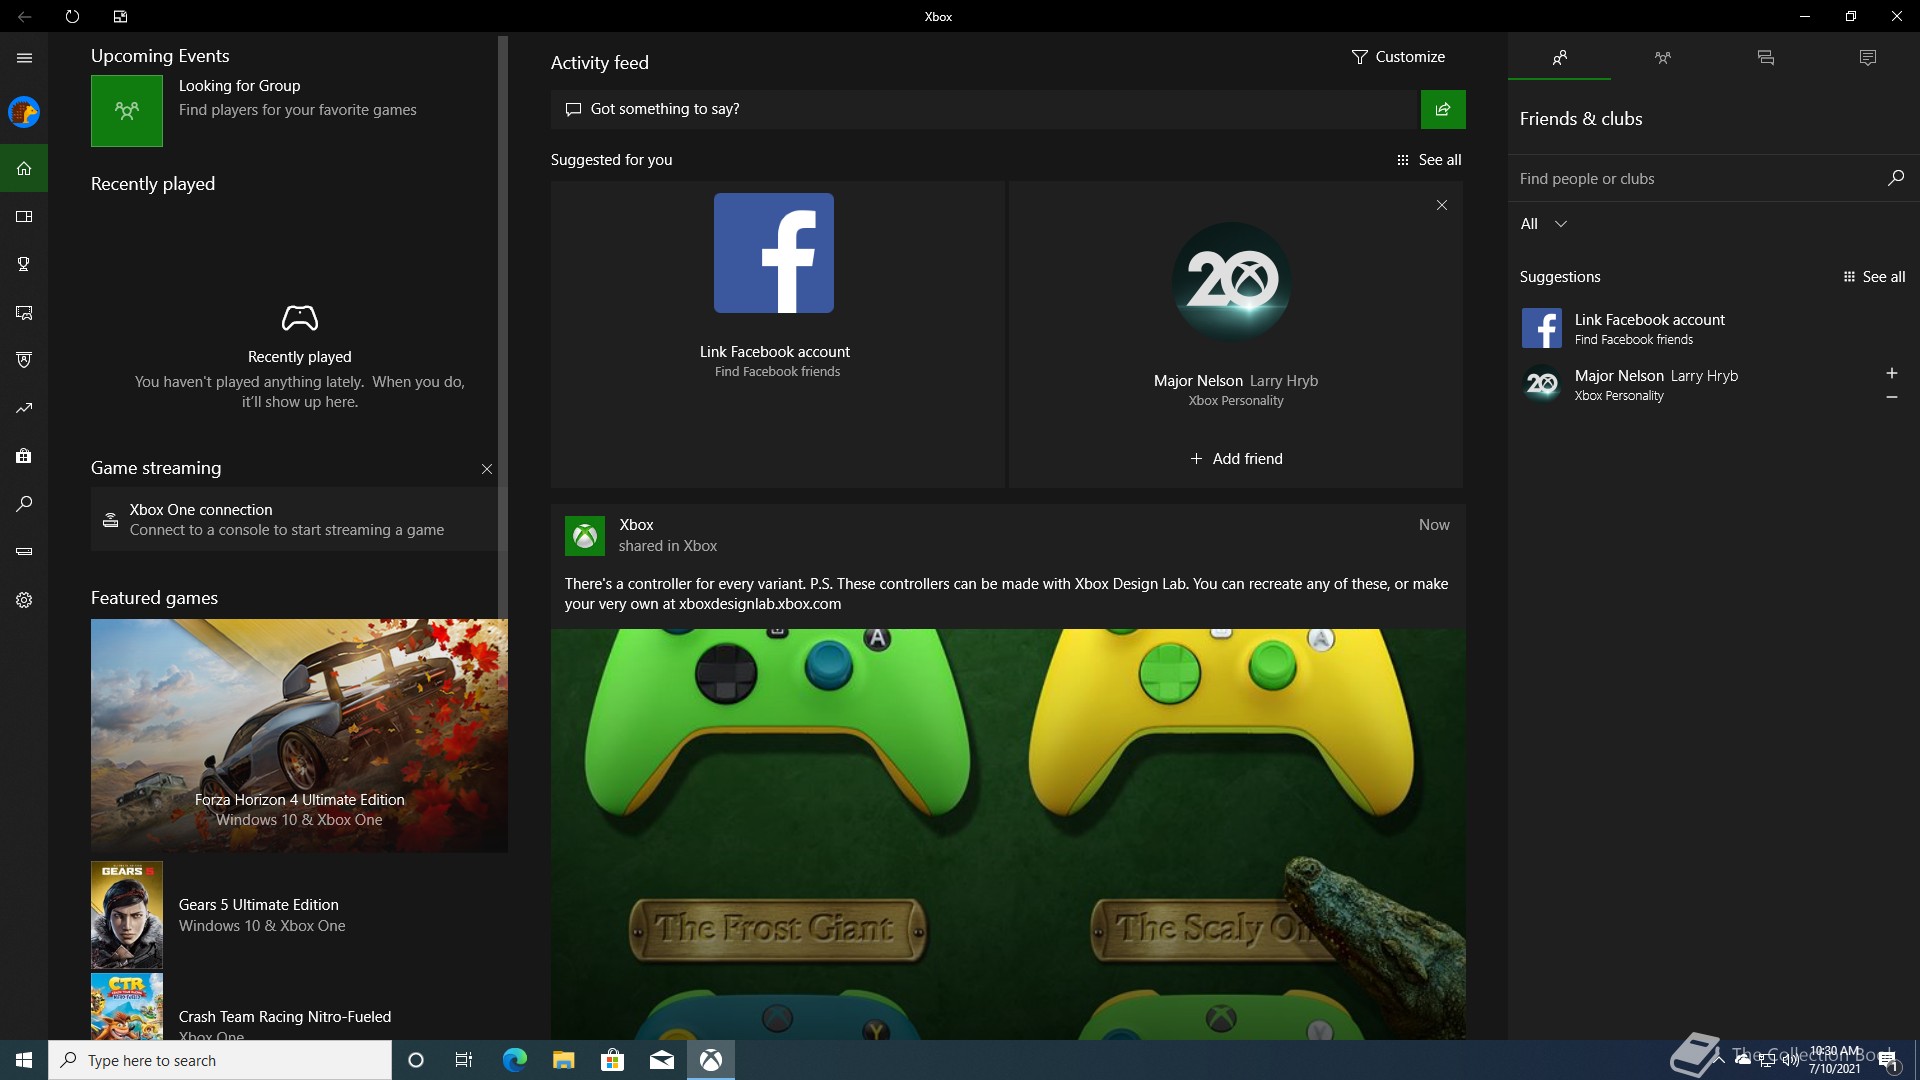The image size is (1920, 1080).
Task: Open Task View on taskbar
Action: [464, 1060]
